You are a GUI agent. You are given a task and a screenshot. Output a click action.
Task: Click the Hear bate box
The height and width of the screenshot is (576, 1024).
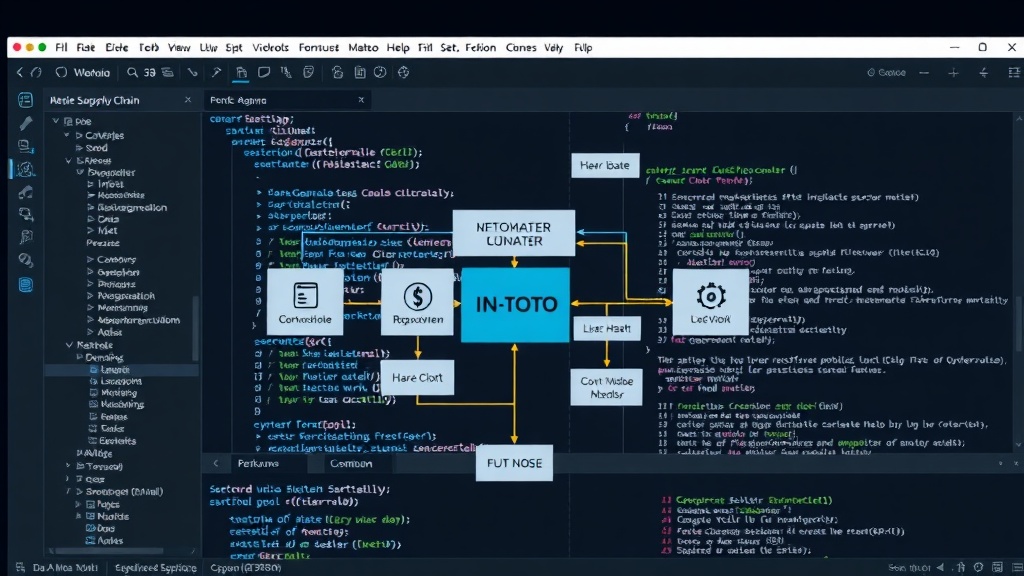(605, 165)
